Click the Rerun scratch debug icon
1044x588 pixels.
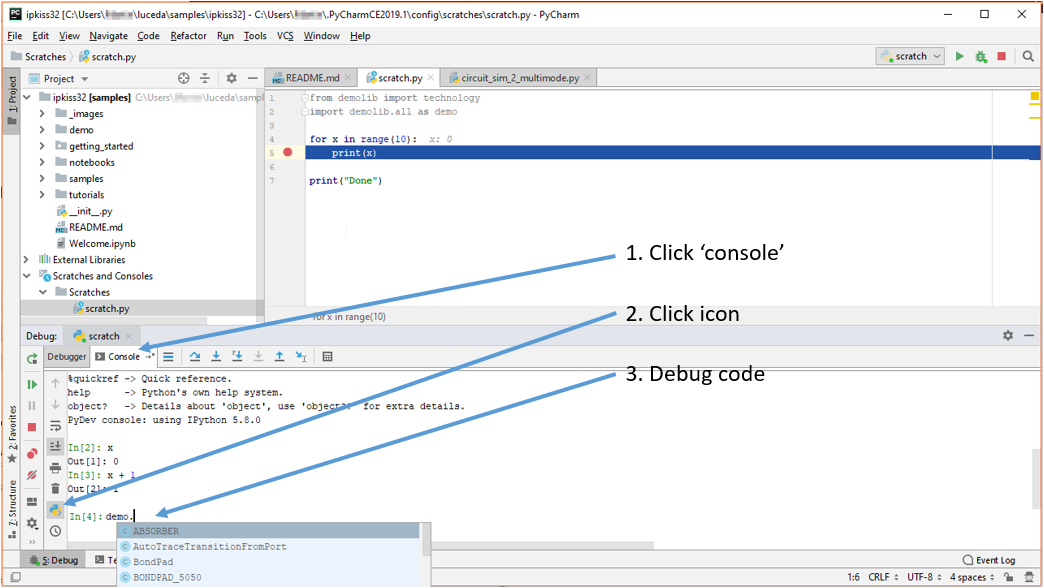pos(32,359)
